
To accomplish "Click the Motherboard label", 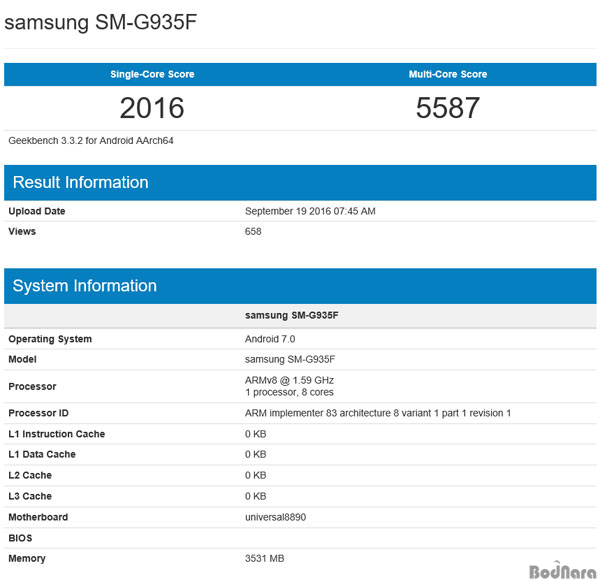I will tap(38, 517).
